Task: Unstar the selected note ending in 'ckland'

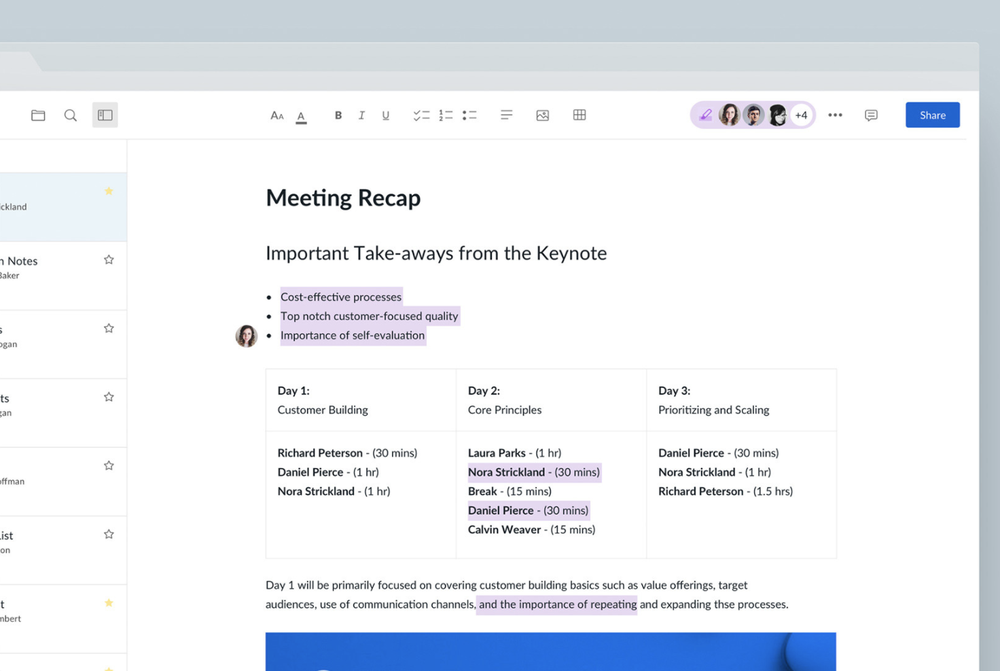Action: click(109, 191)
